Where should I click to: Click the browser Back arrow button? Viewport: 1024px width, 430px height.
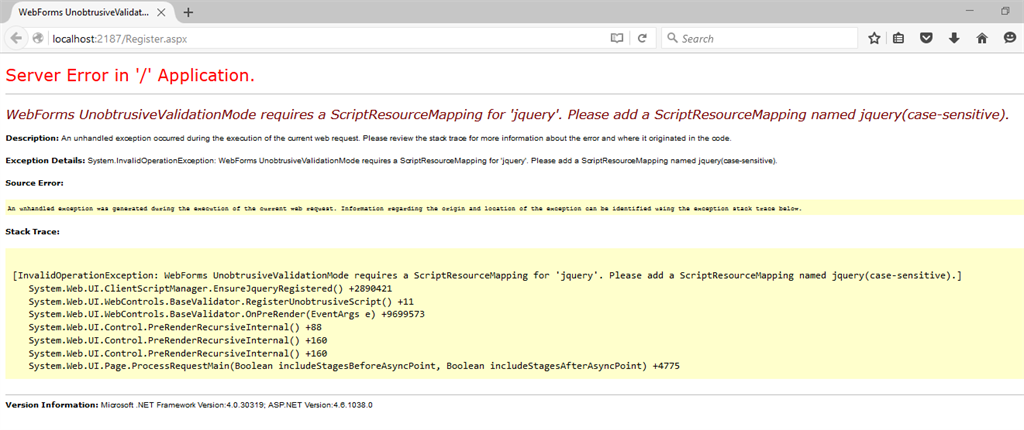[x=17, y=39]
